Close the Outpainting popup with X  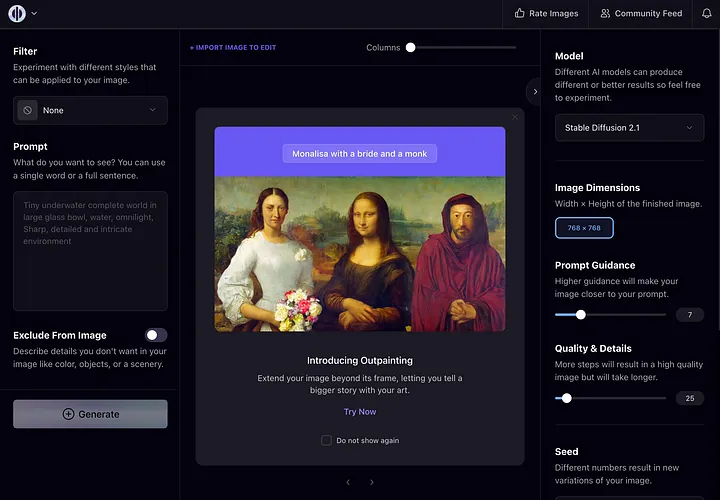pyautogui.click(x=515, y=117)
